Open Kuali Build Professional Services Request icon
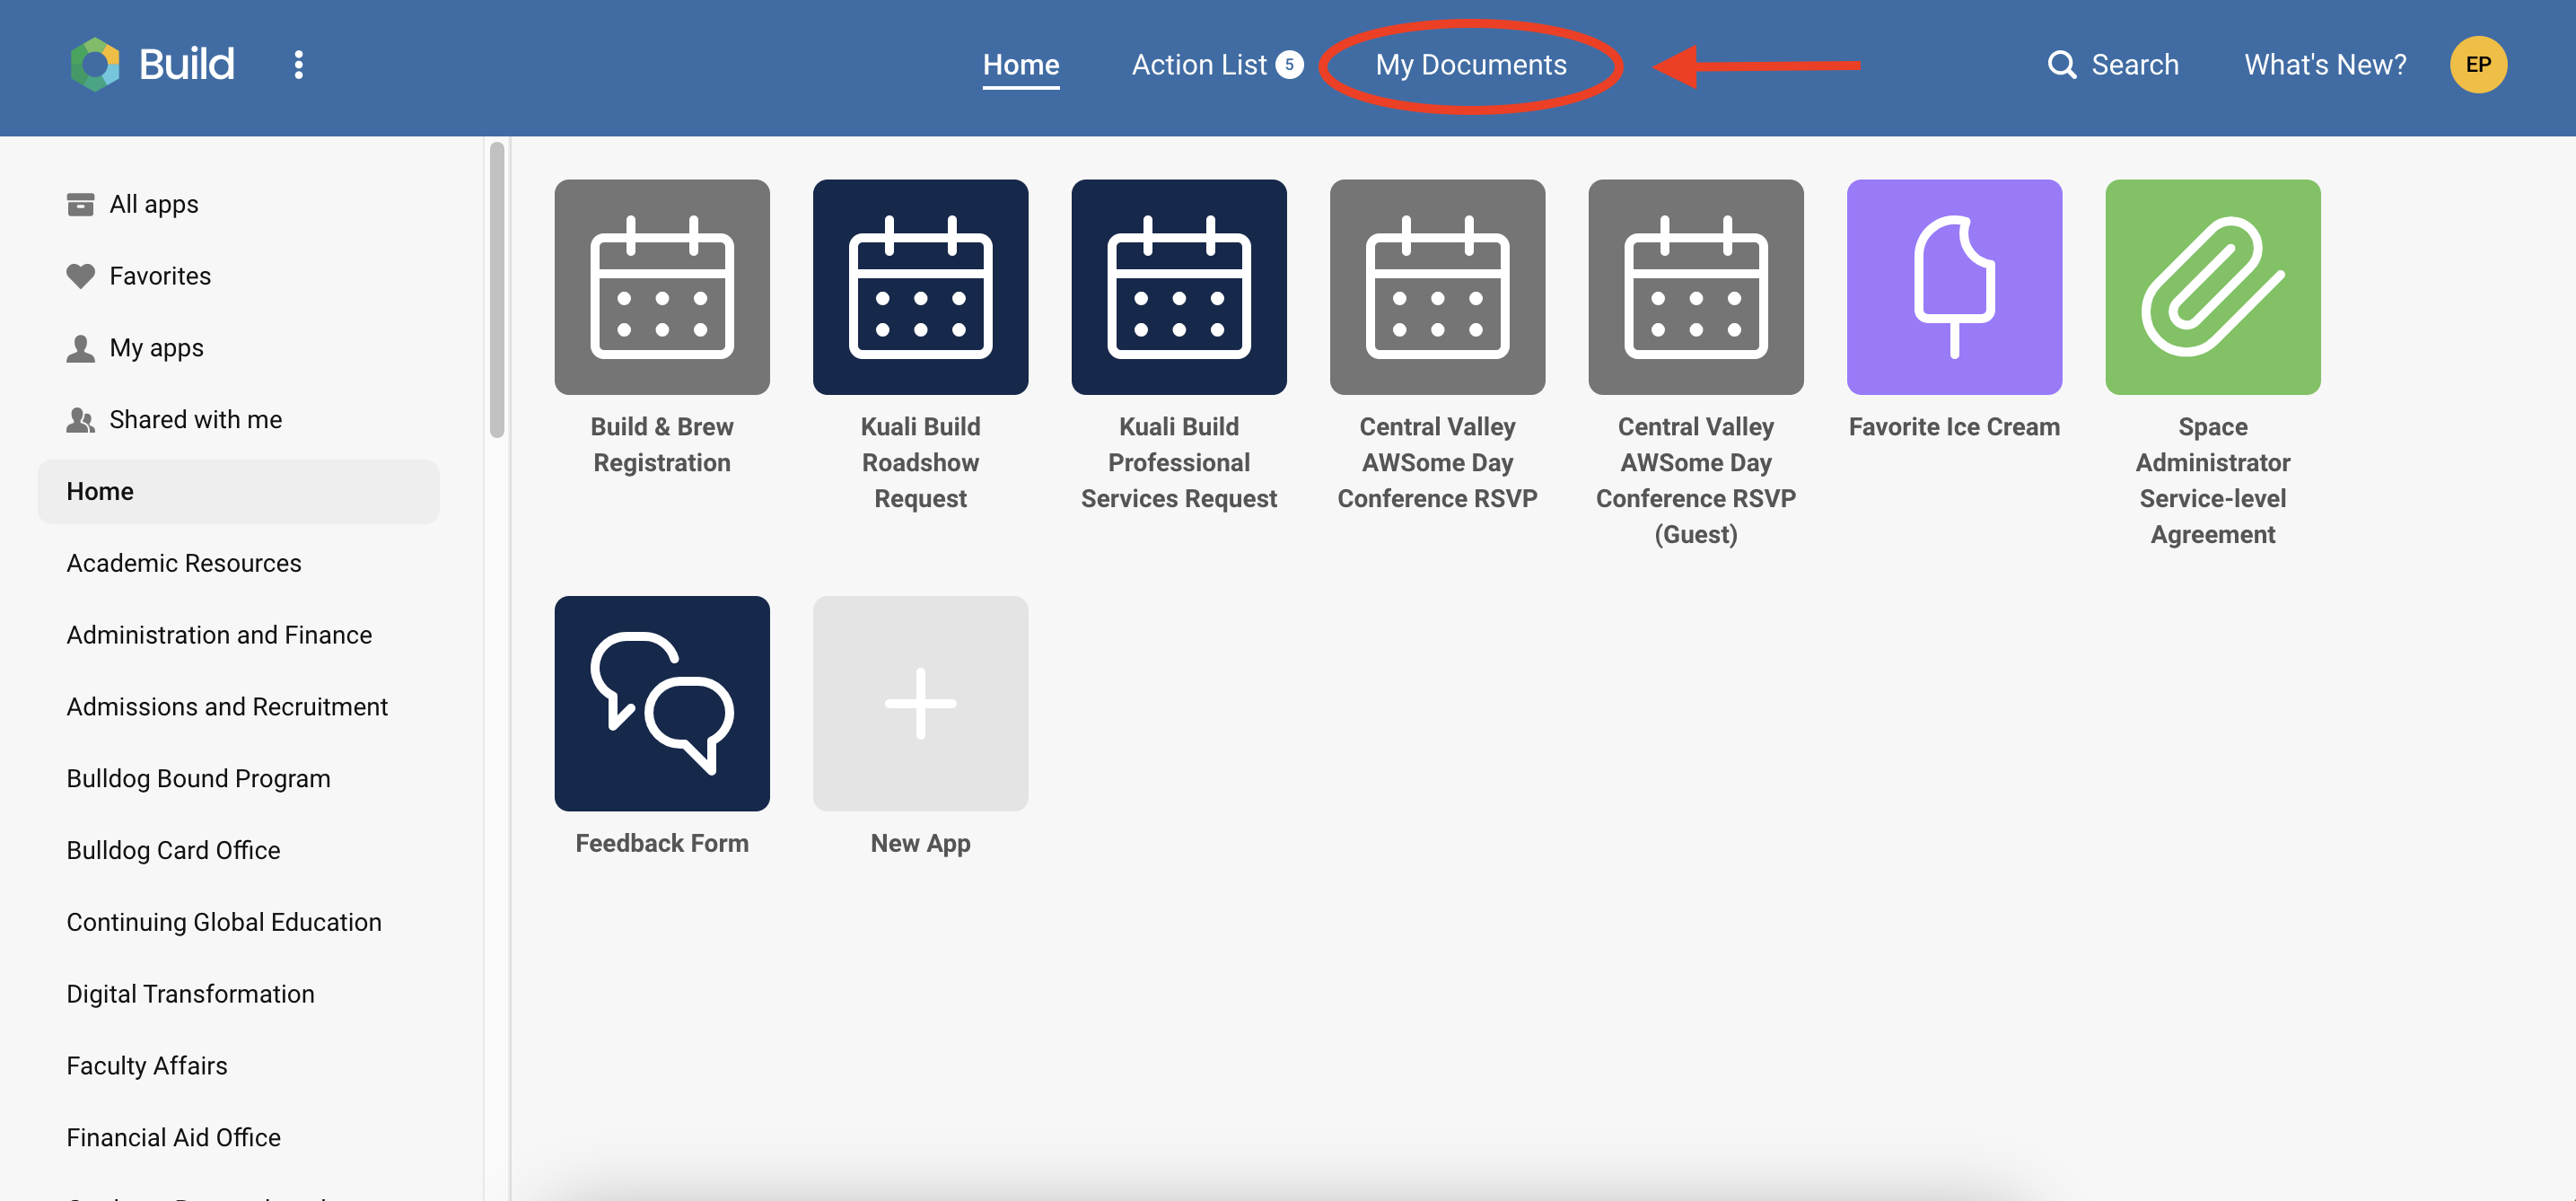This screenshot has height=1201, width=2576. coord(1179,287)
